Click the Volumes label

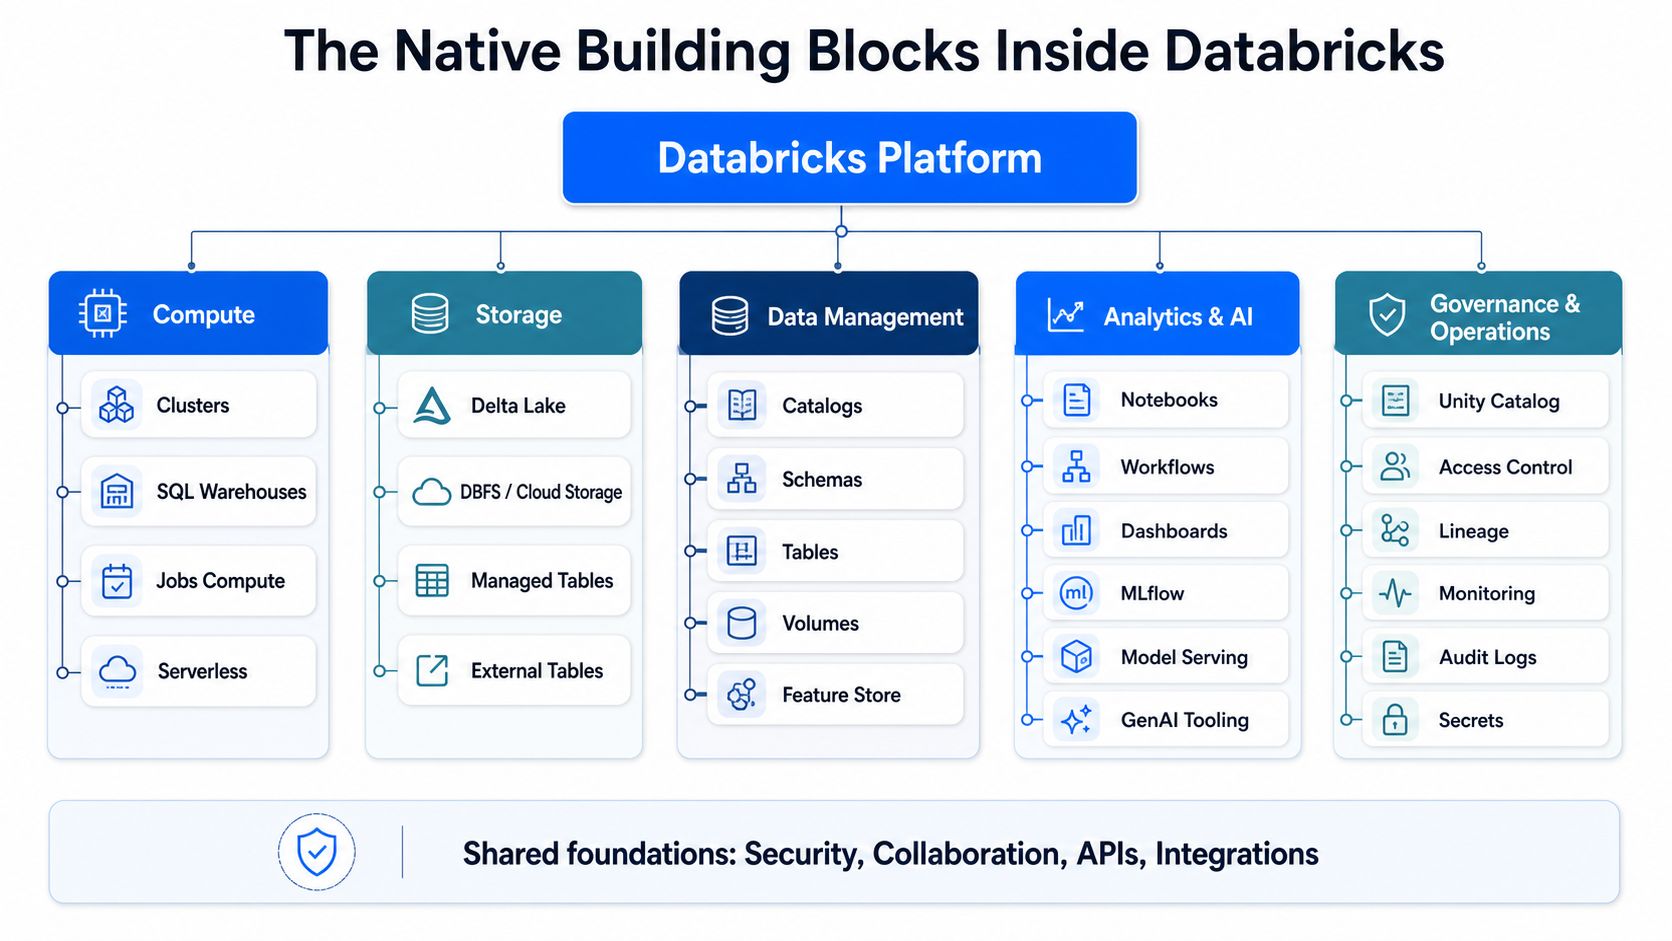(x=820, y=623)
